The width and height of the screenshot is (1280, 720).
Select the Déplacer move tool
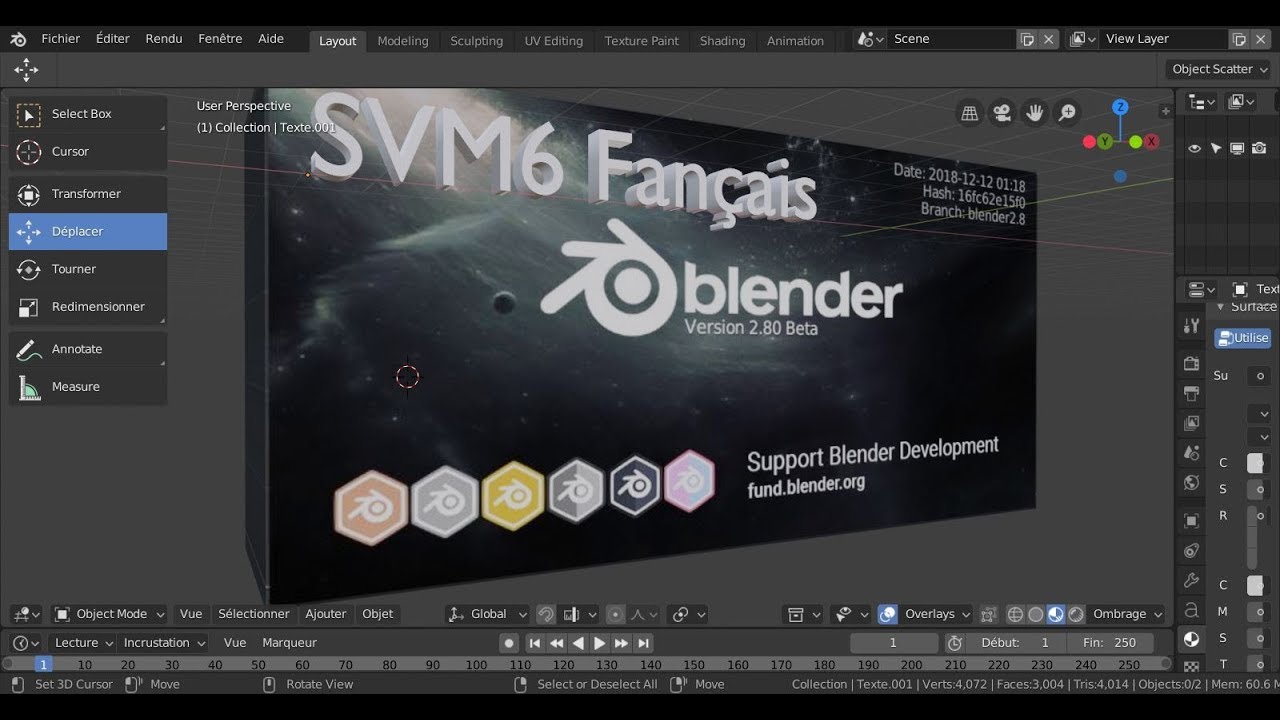point(88,231)
